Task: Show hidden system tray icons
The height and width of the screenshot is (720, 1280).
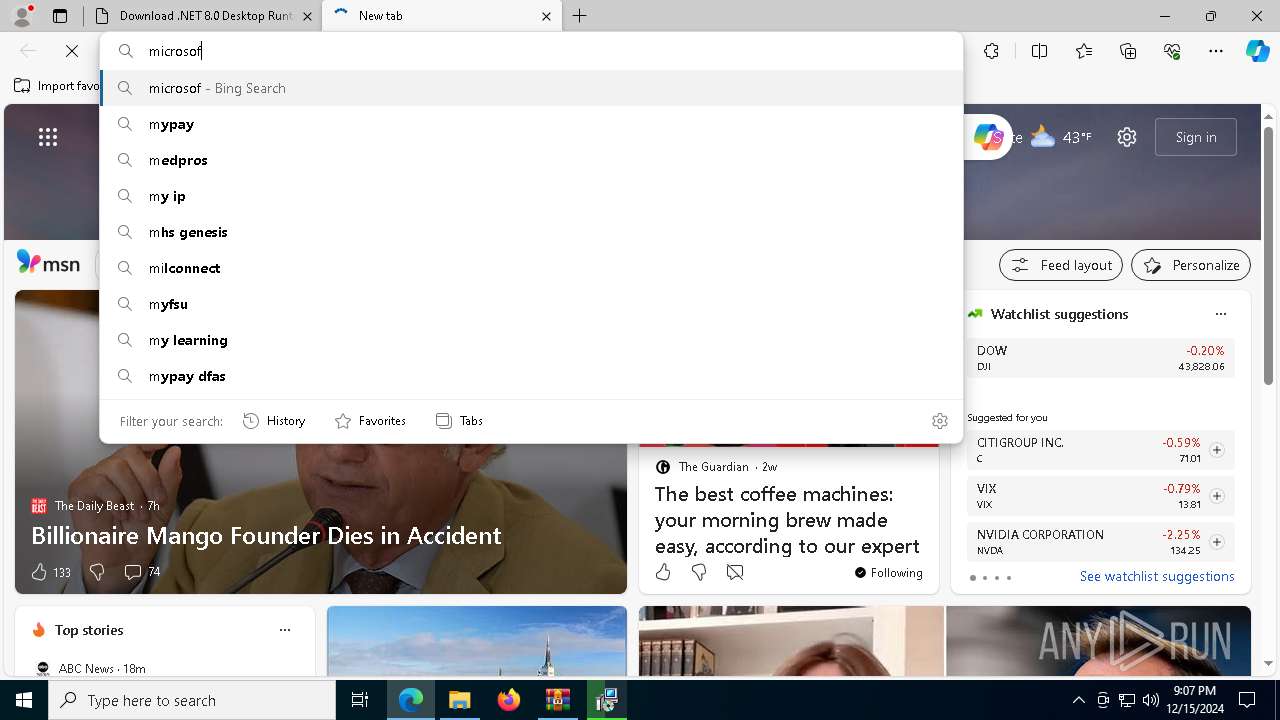Action: [x=1078, y=700]
